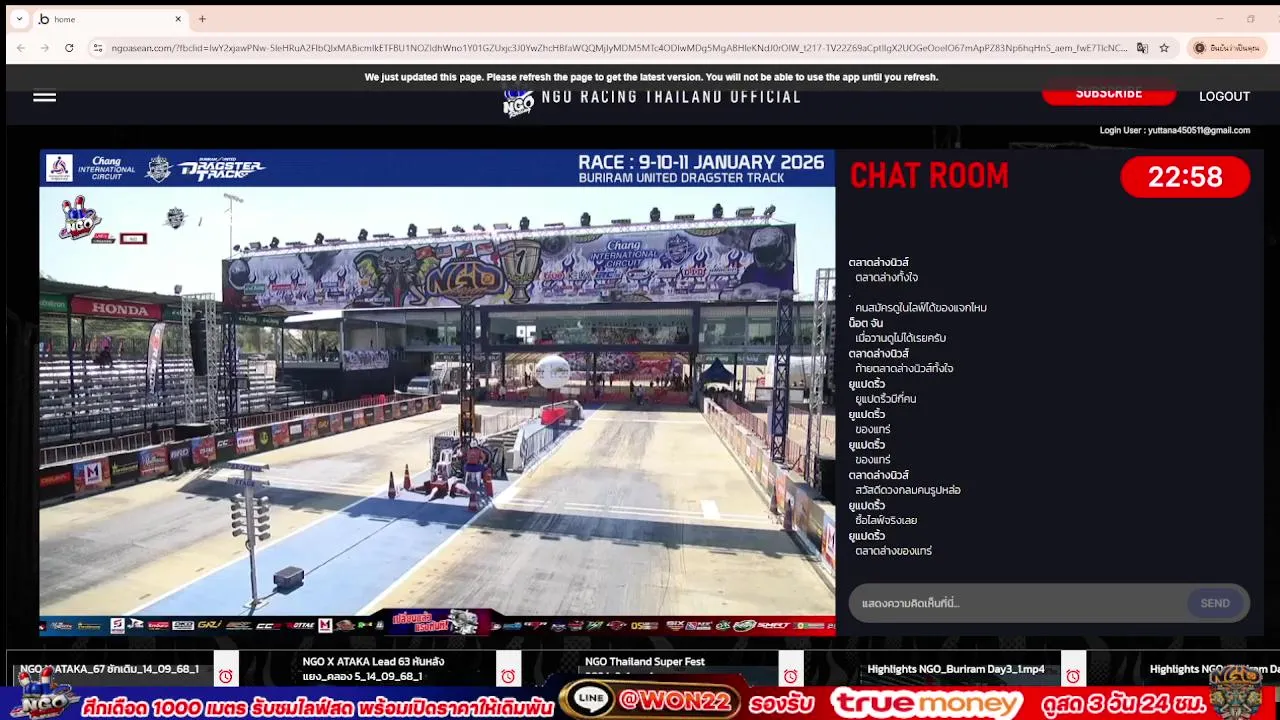Click chat message 'ยูเเปตริ้วมีกี่คน'
Image resolution: width=1280 pixels, height=720 pixels.
pyautogui.click(x=885, y=399)
